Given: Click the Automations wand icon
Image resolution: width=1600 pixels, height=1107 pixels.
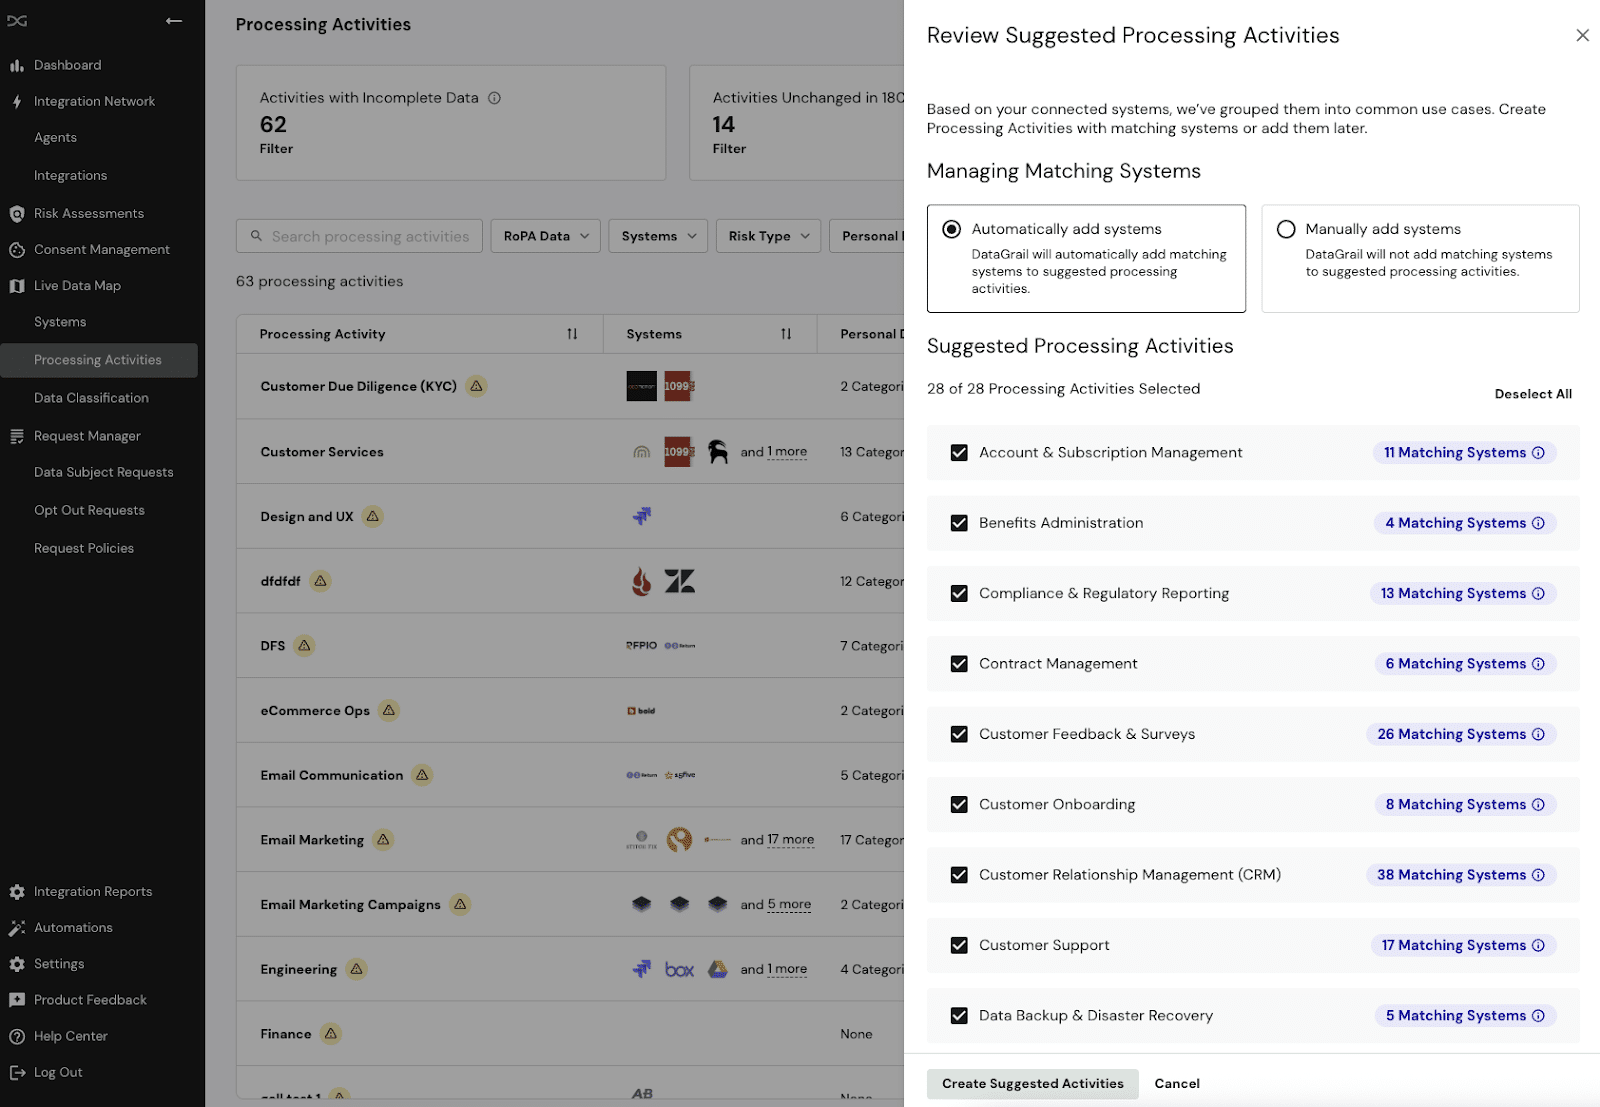Looking at the screenshot, I should click(x=17, y=928).
